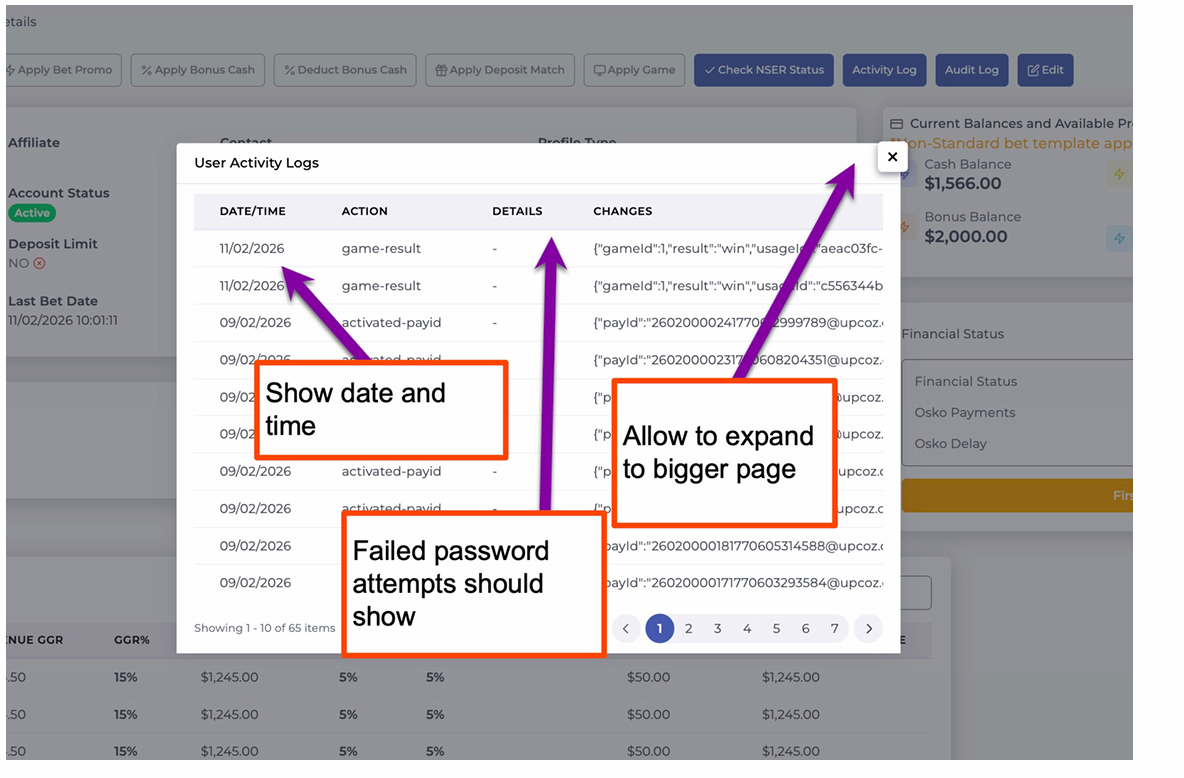The width and height of the screenshot is (1184, 778).
Task: Click the Active account status badge
Action: 32,213
